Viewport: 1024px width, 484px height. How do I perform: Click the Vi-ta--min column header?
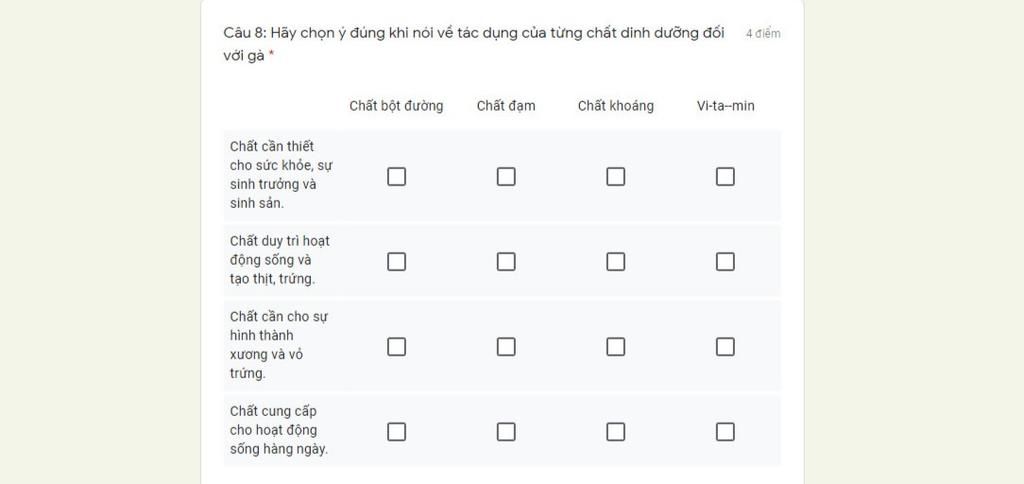pos(726,106)
